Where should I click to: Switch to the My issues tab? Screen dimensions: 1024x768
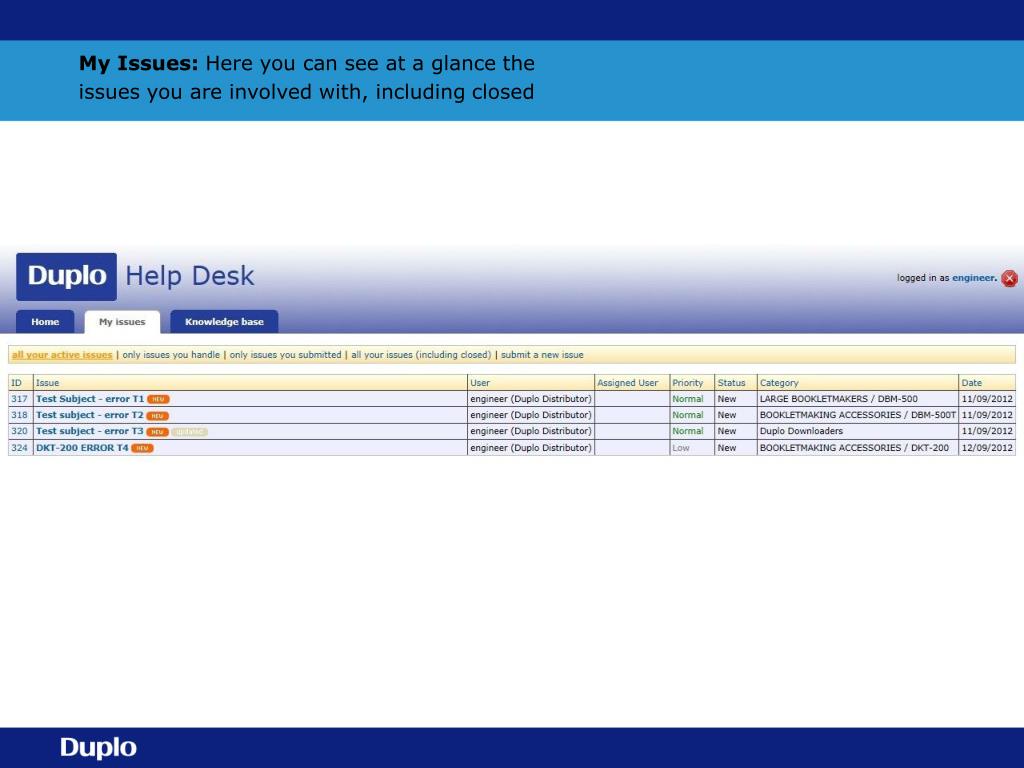click(122, 322)
